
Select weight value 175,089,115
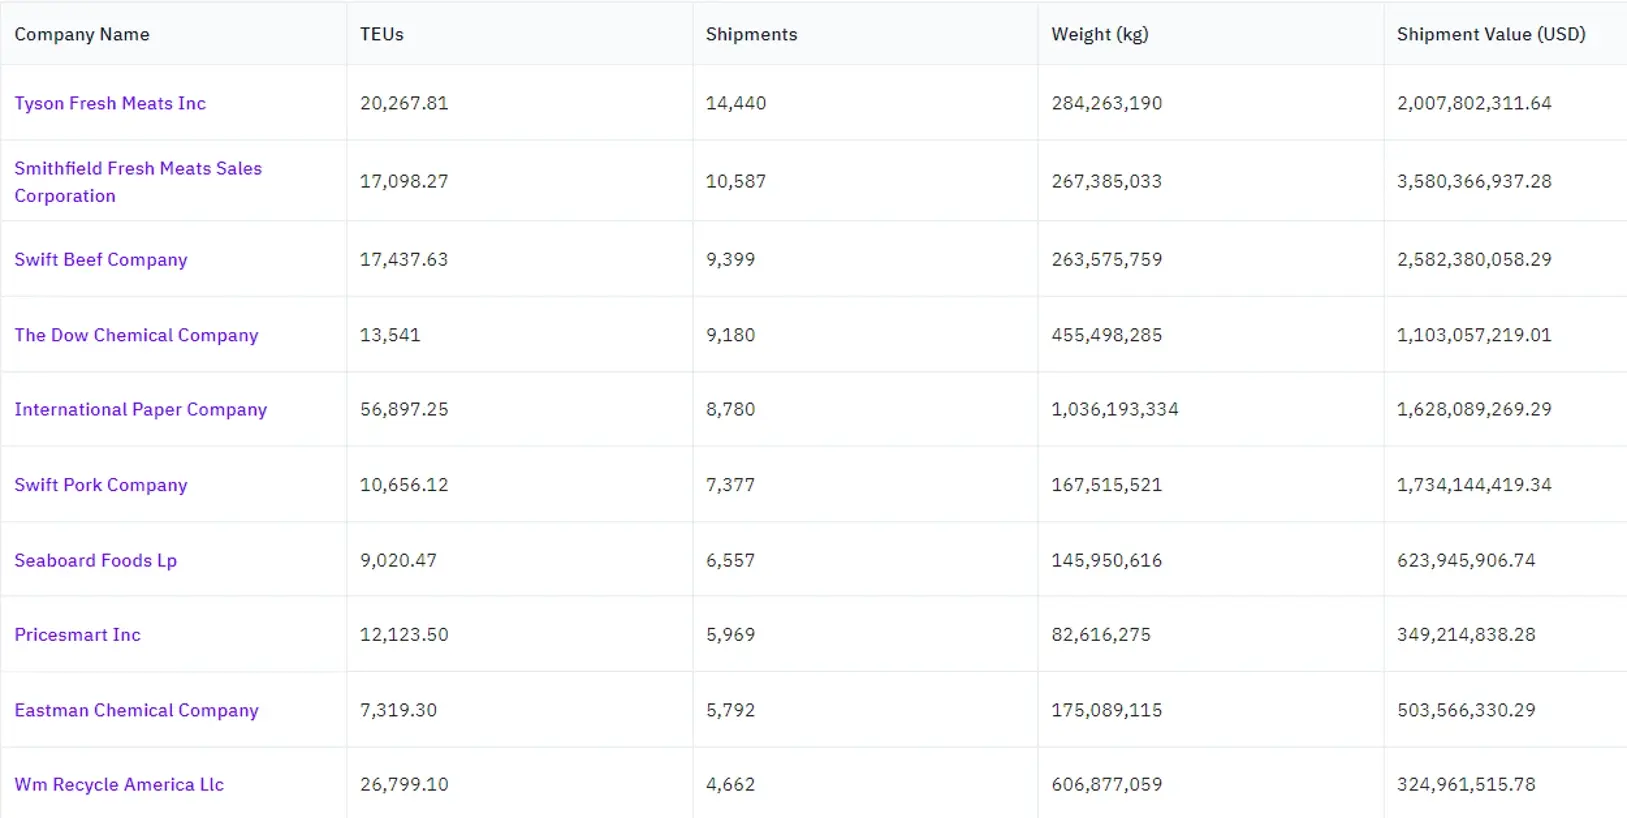(x=1107, y=710)
